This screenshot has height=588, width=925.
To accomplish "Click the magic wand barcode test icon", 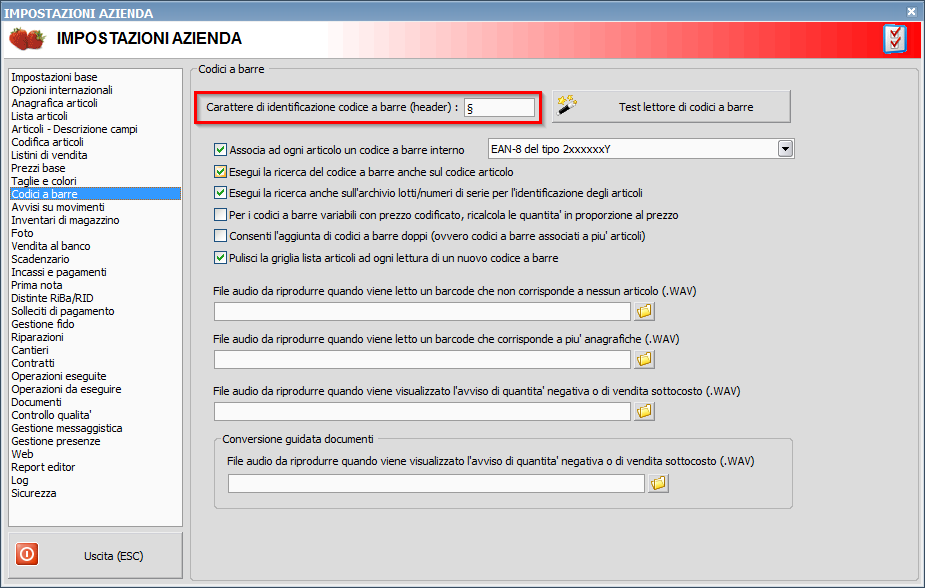I will coord(567,106).
